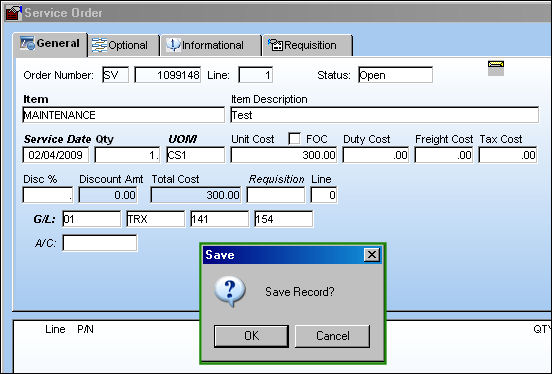Click the yellow note icon near Status

[496, 68]
